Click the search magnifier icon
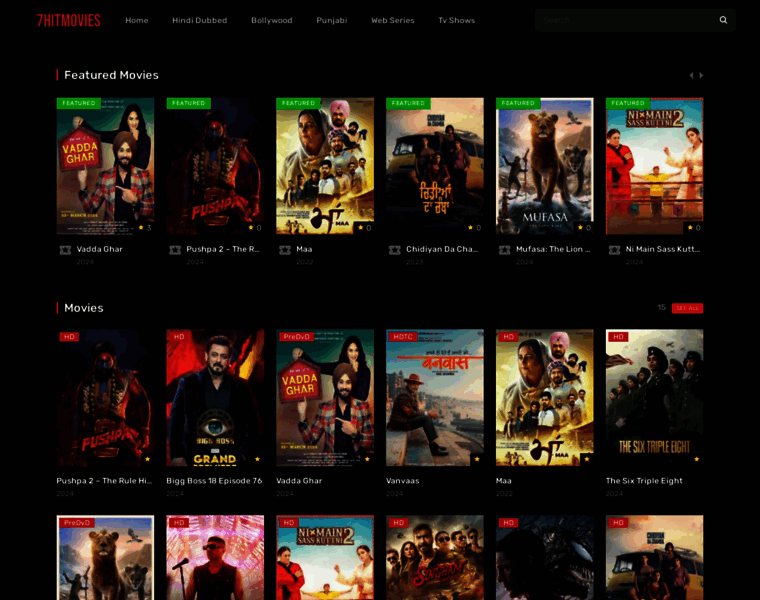The width and height of the screenshot is (760, 600). point(723,20)
